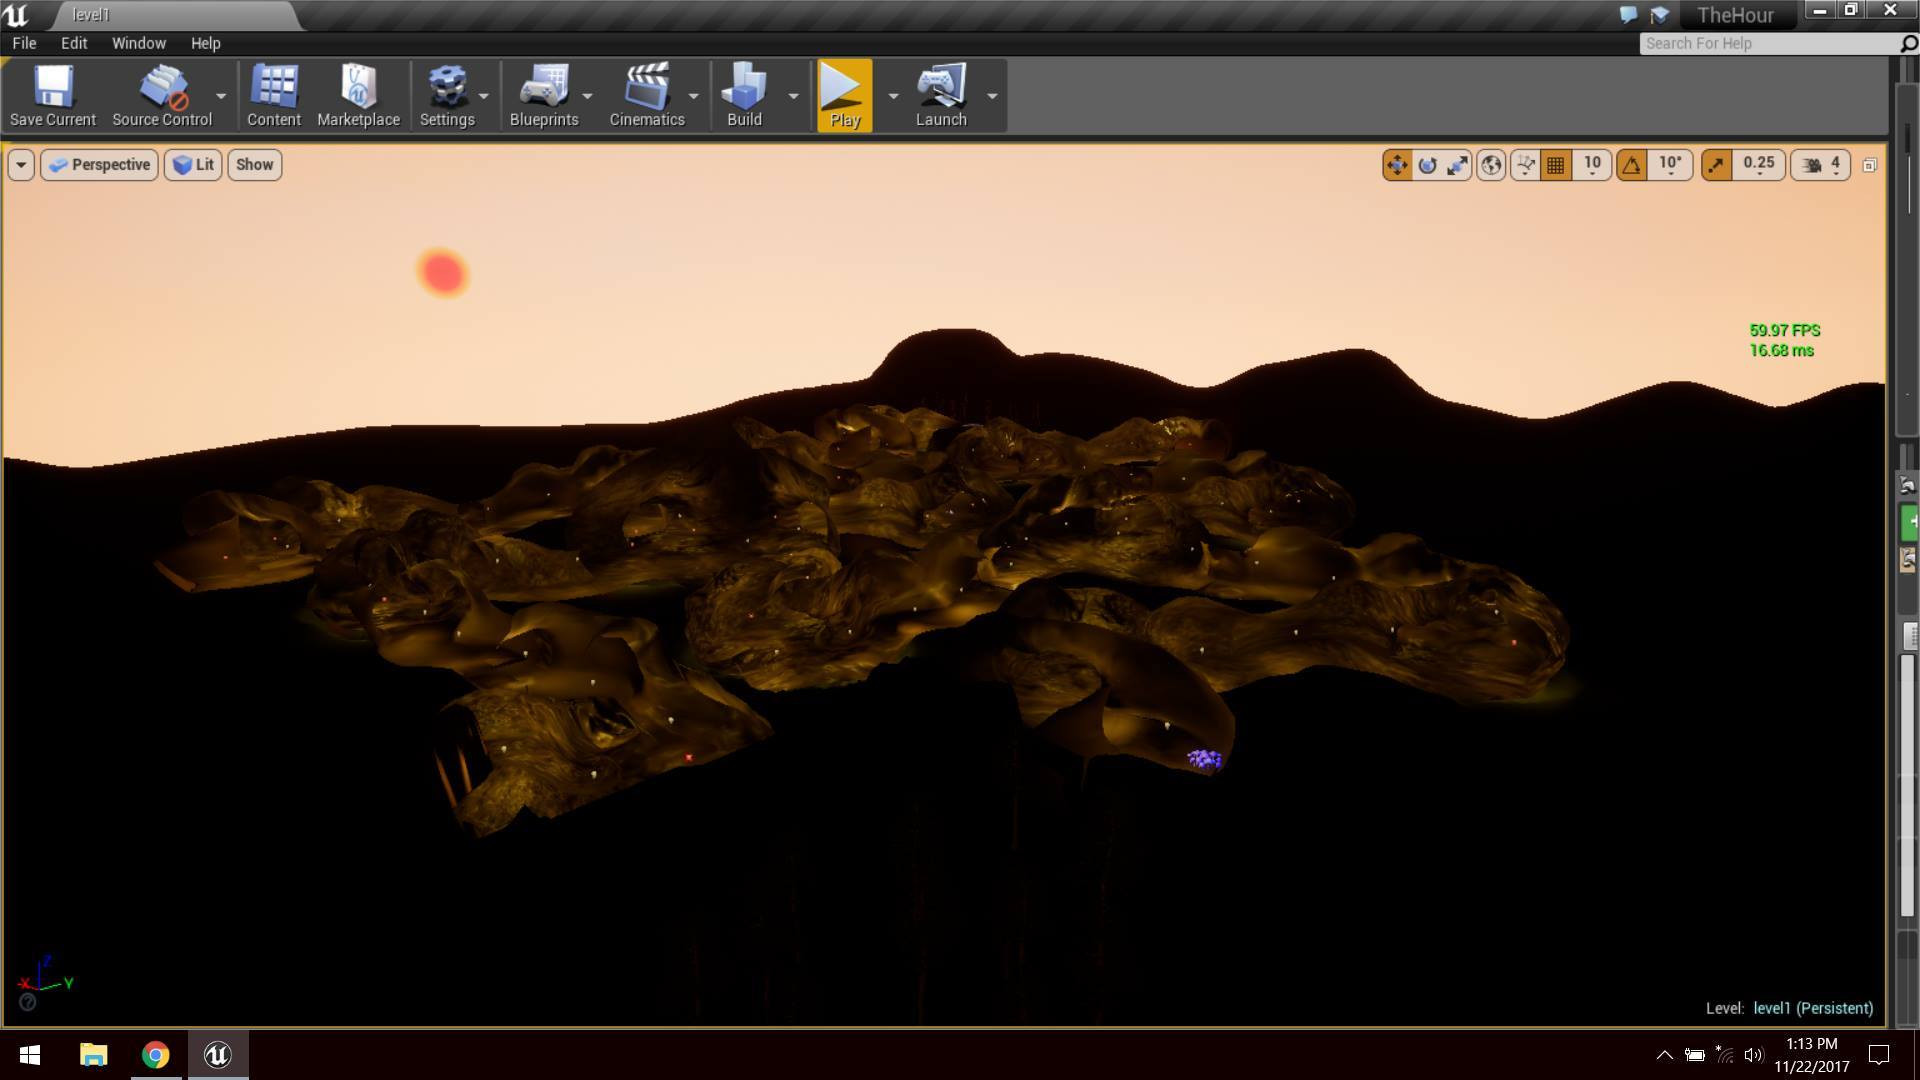Screen dimensions: 1920x1080
Task: Open the Help menu
Action: click(206, 43)
